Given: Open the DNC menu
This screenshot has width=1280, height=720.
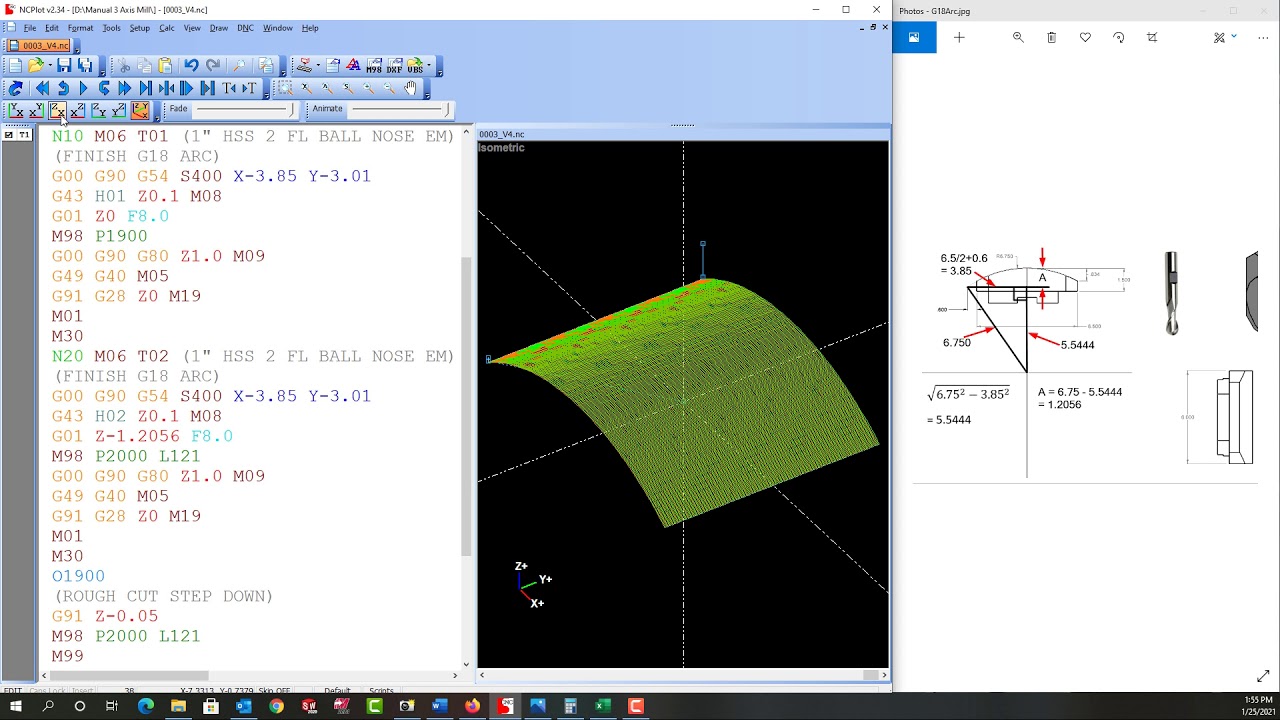Looking at the screenshot, I should [245, 28].
